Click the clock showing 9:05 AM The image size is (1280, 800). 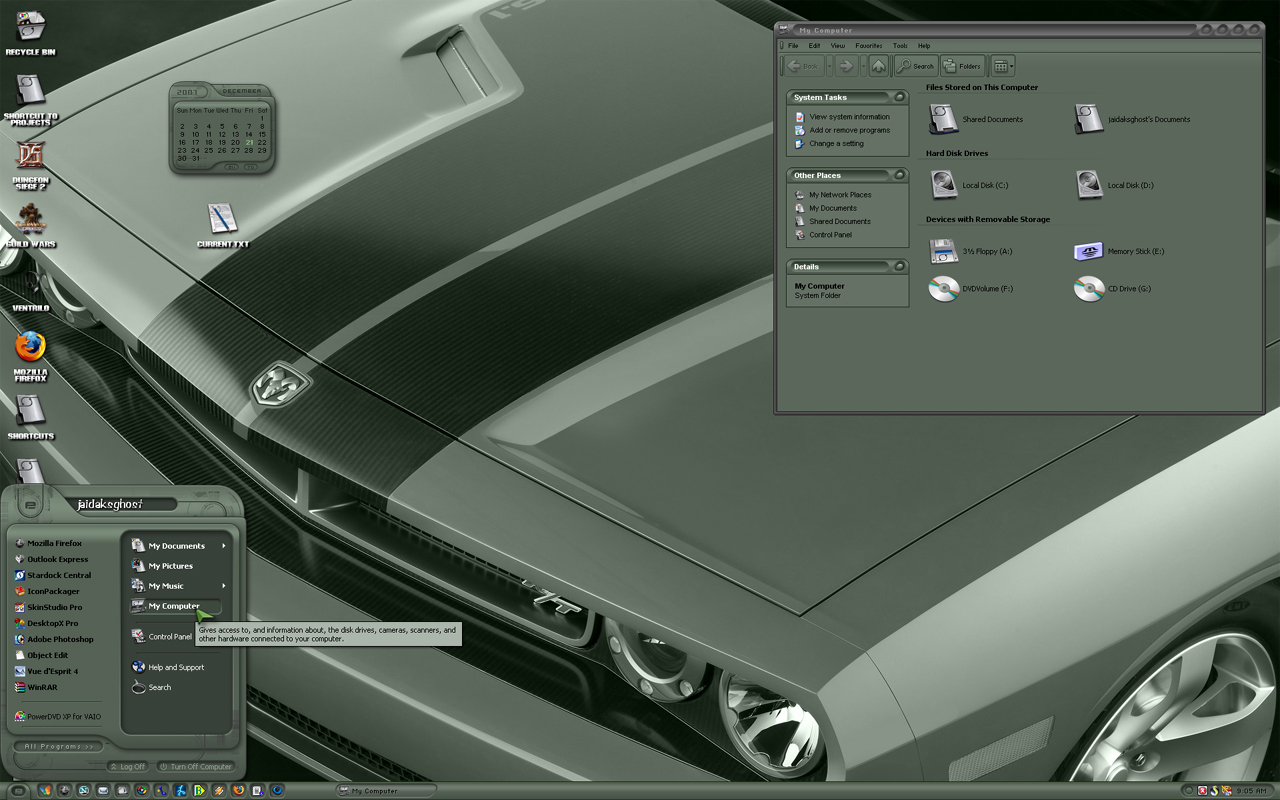click(1252, 791)
